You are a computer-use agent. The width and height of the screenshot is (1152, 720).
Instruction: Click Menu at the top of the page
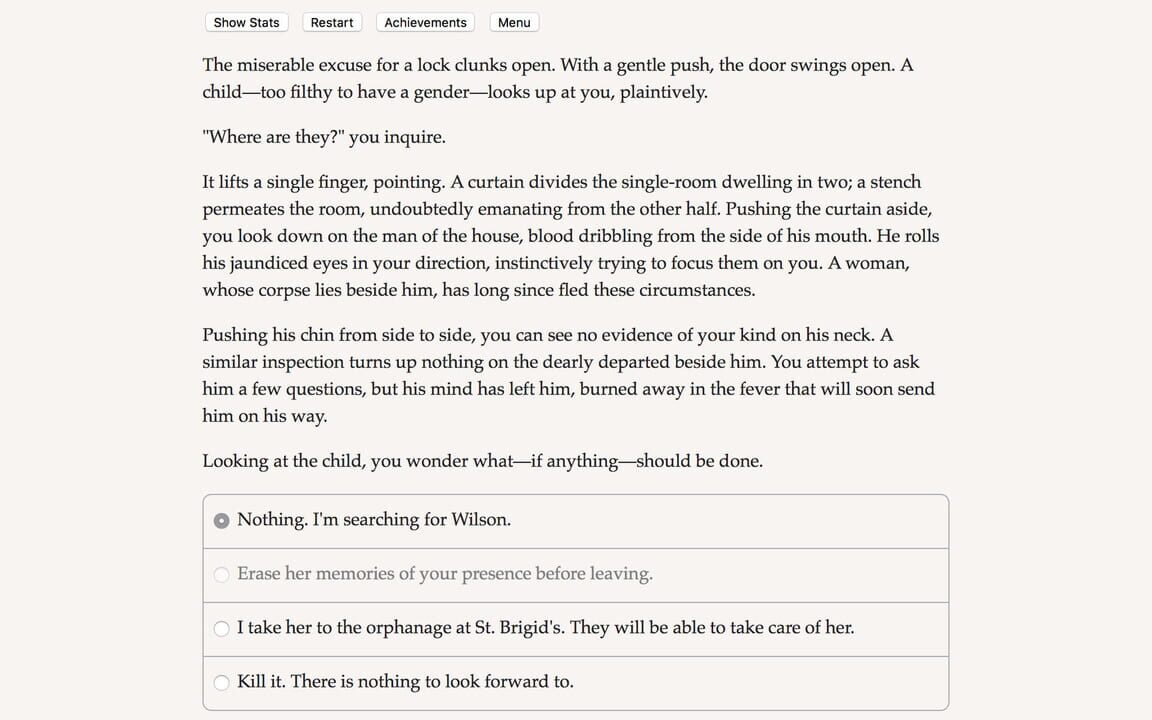click(x=513, y=22)
